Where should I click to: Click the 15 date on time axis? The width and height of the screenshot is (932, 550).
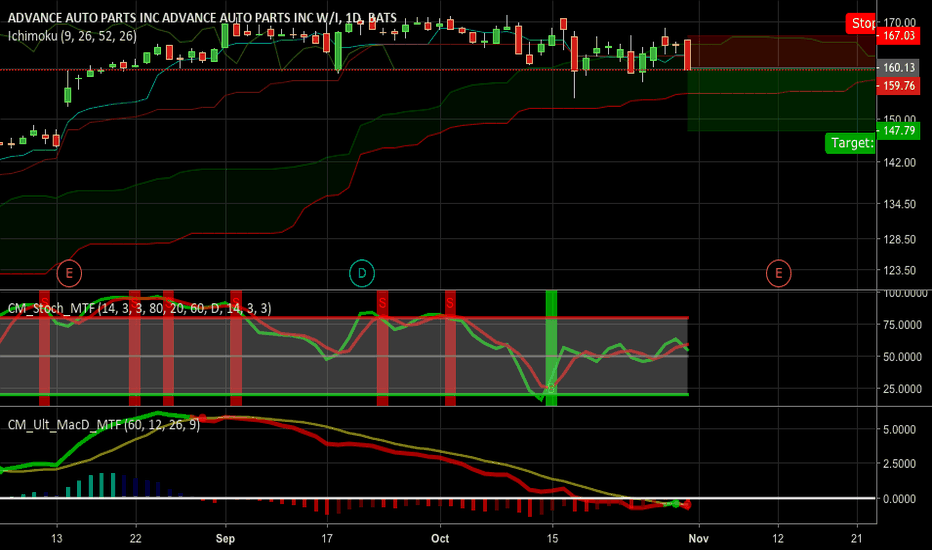(552, 539)
